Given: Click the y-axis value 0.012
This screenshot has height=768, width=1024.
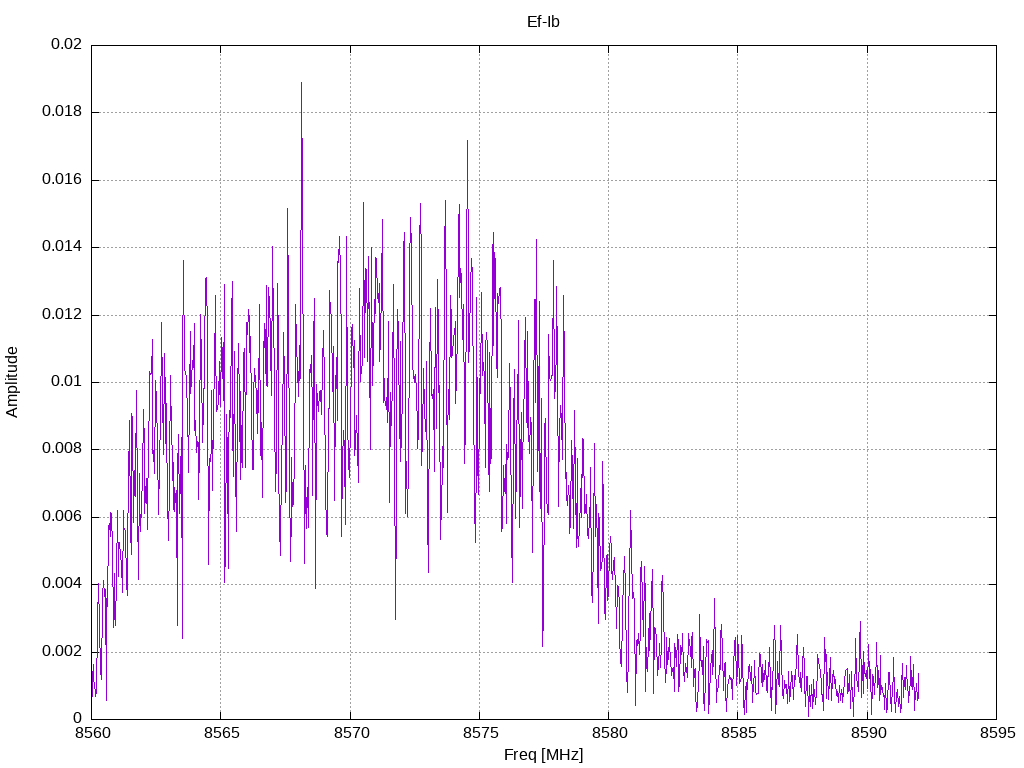Looking at the screenshot, I should (62, 315).
